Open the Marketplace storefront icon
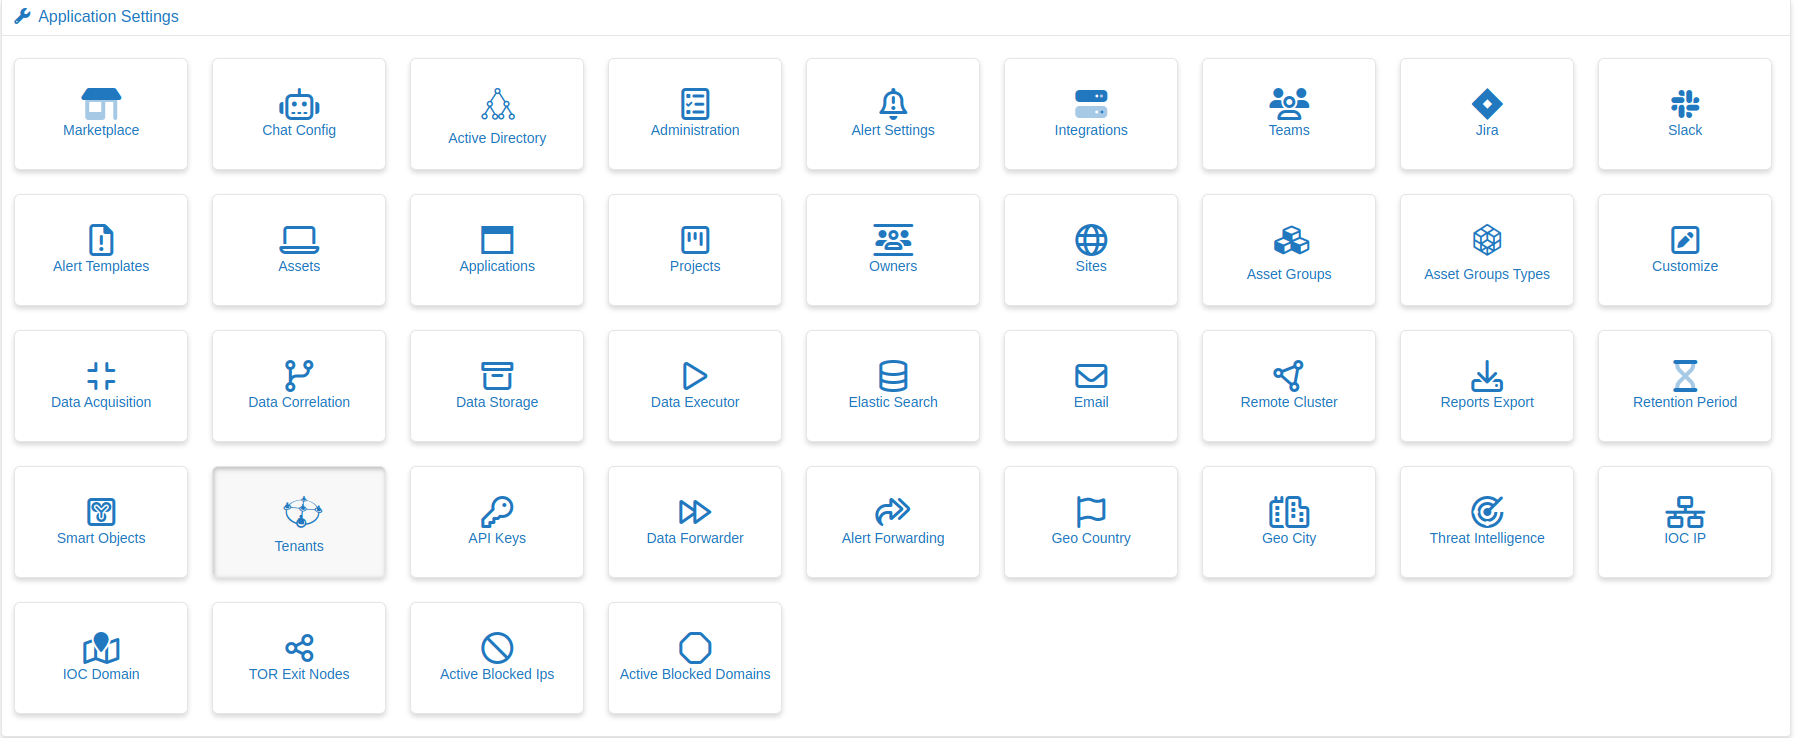This screenshot has width=1796, height=738. click(101, 104)
